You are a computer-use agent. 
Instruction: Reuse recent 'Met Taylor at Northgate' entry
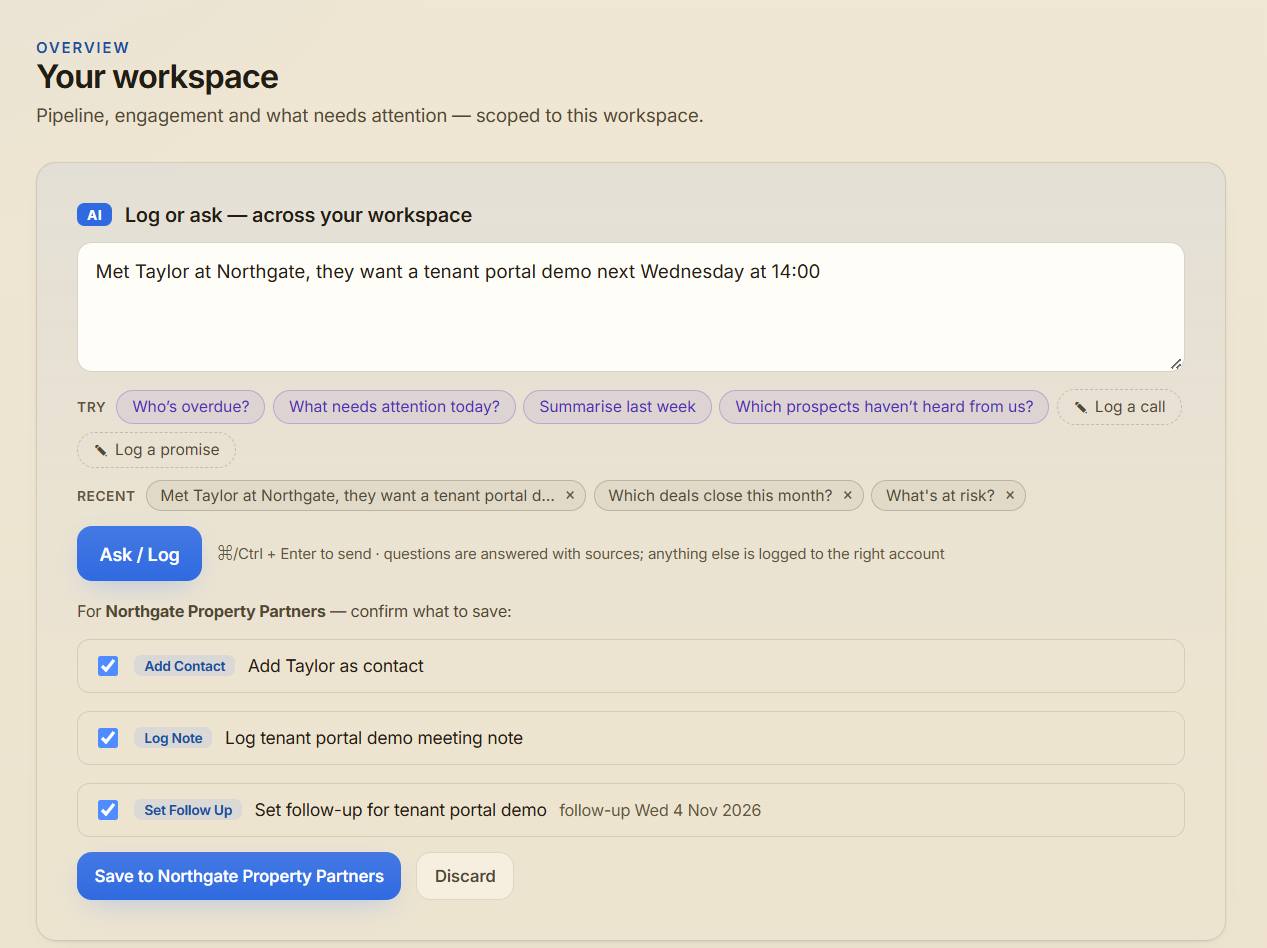(357, 495)
